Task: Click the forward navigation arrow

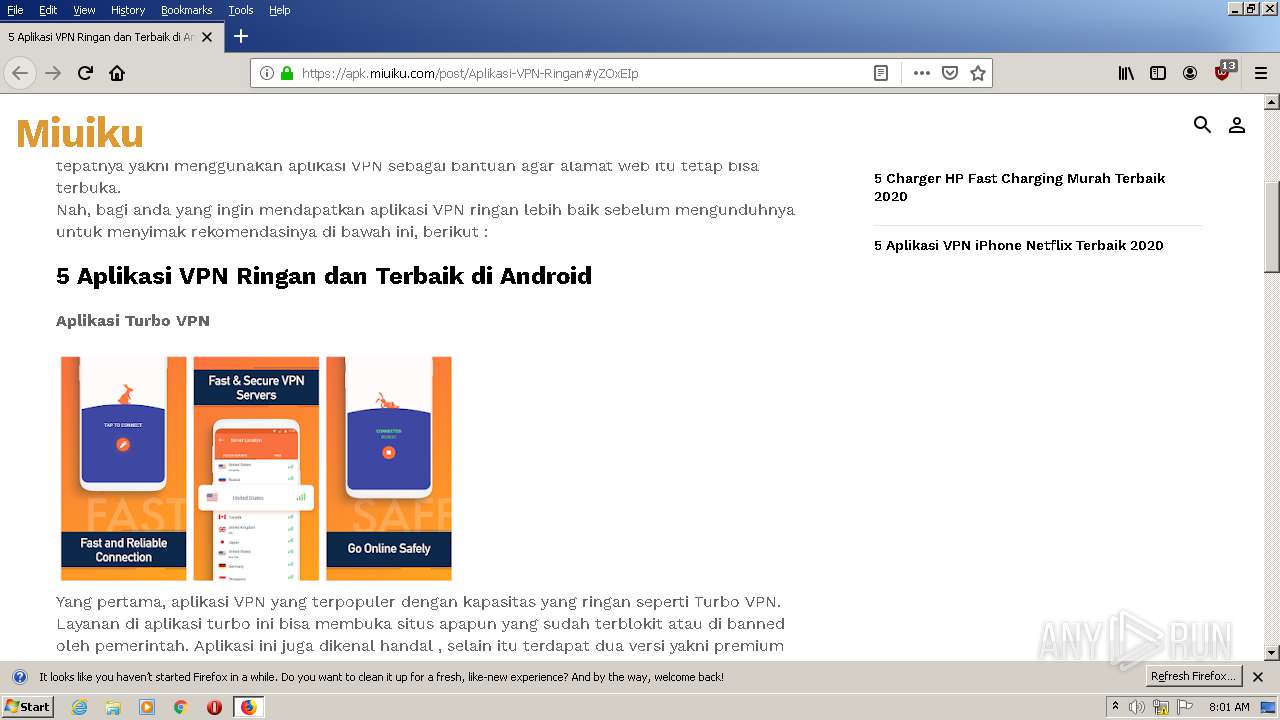Action: click(53, 73)
